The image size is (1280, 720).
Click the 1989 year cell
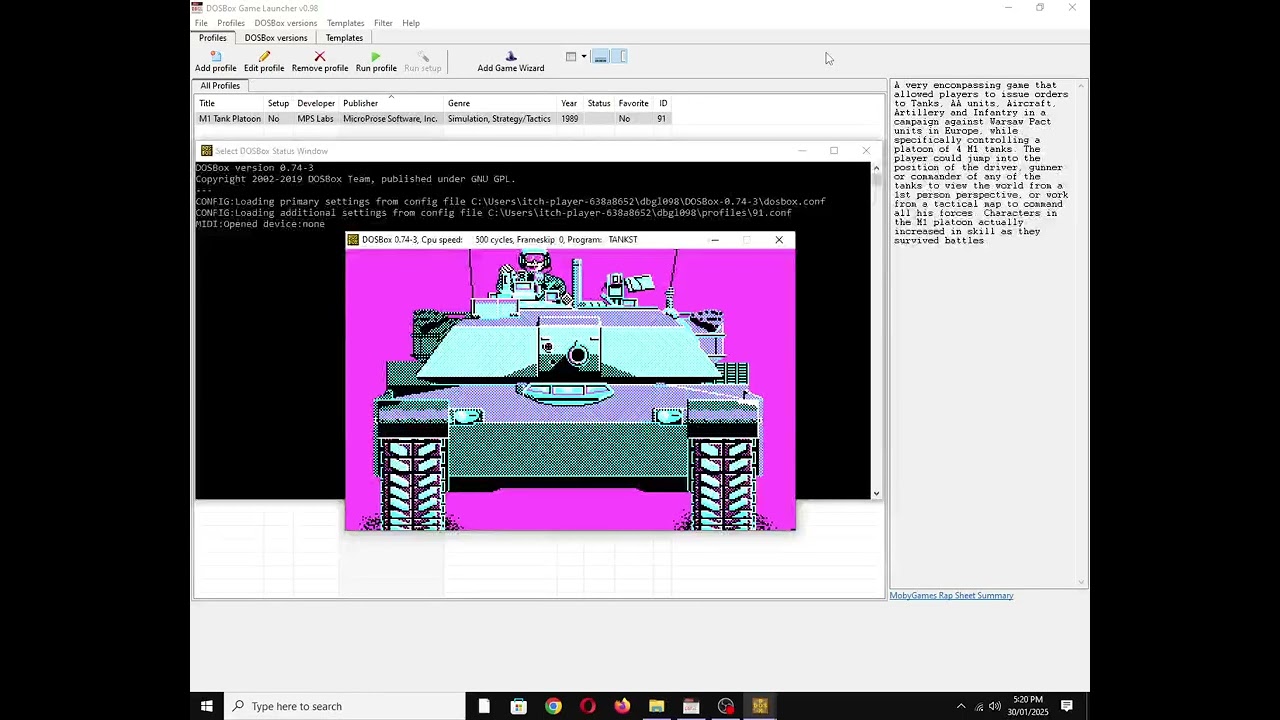pyautogui.click(x=569, y=119)
